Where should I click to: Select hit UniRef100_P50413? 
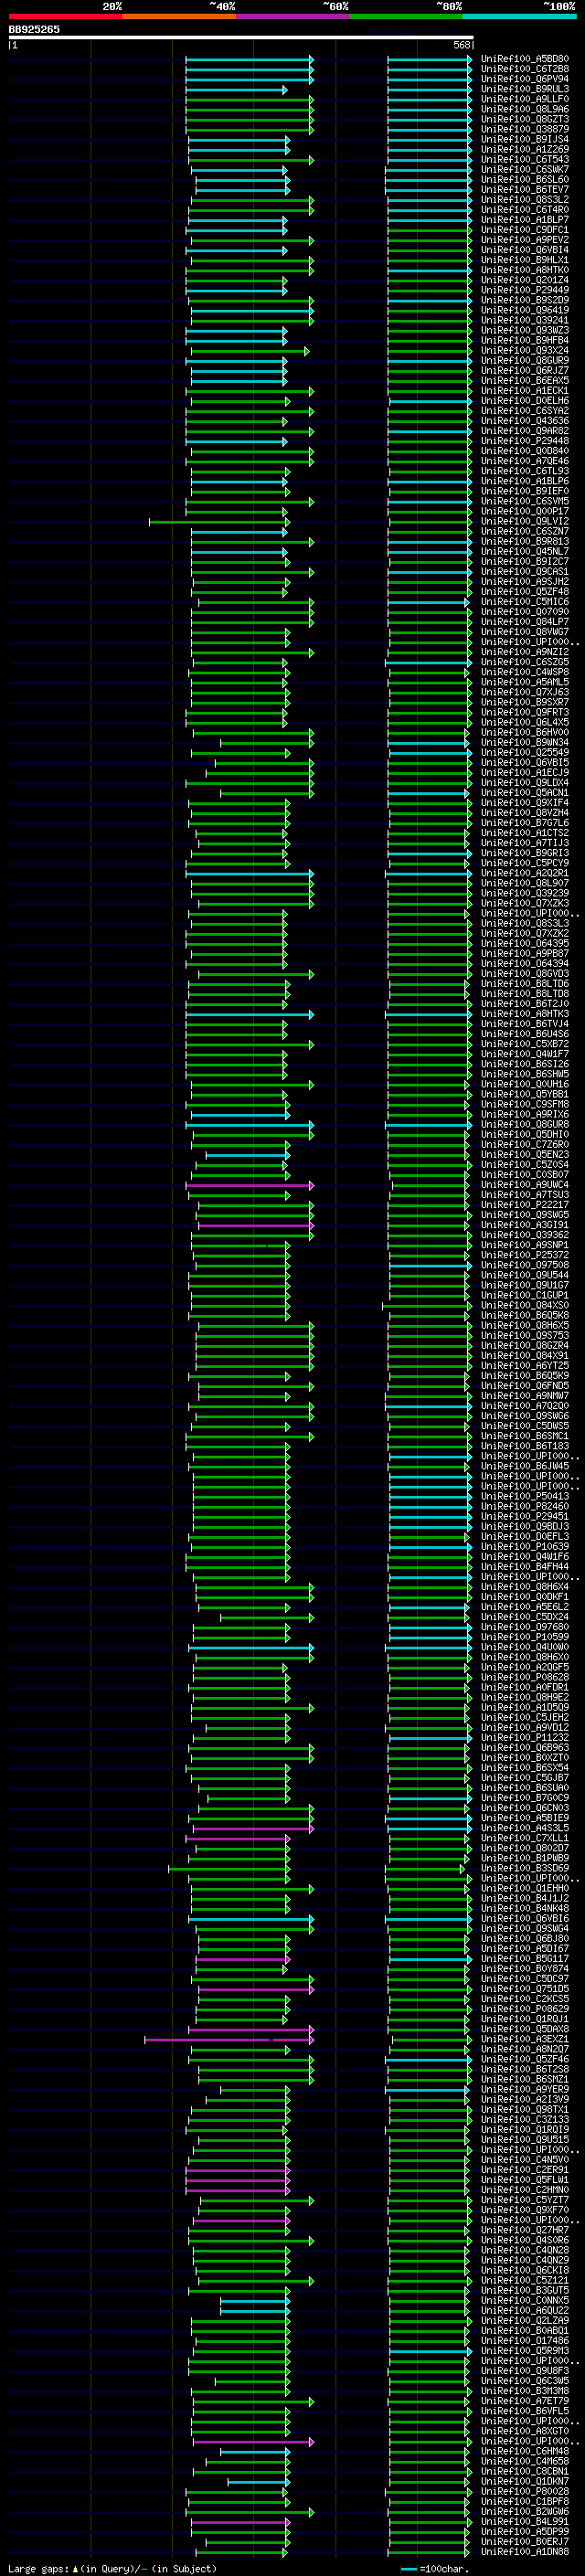(525, 1496)
